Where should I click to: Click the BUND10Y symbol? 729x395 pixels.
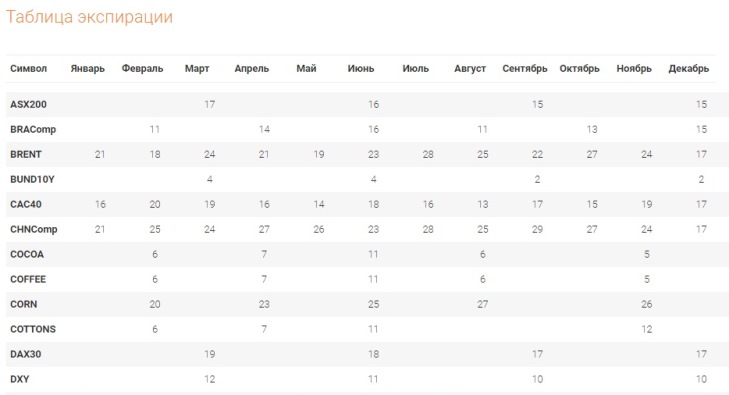[x=33, y=179]
